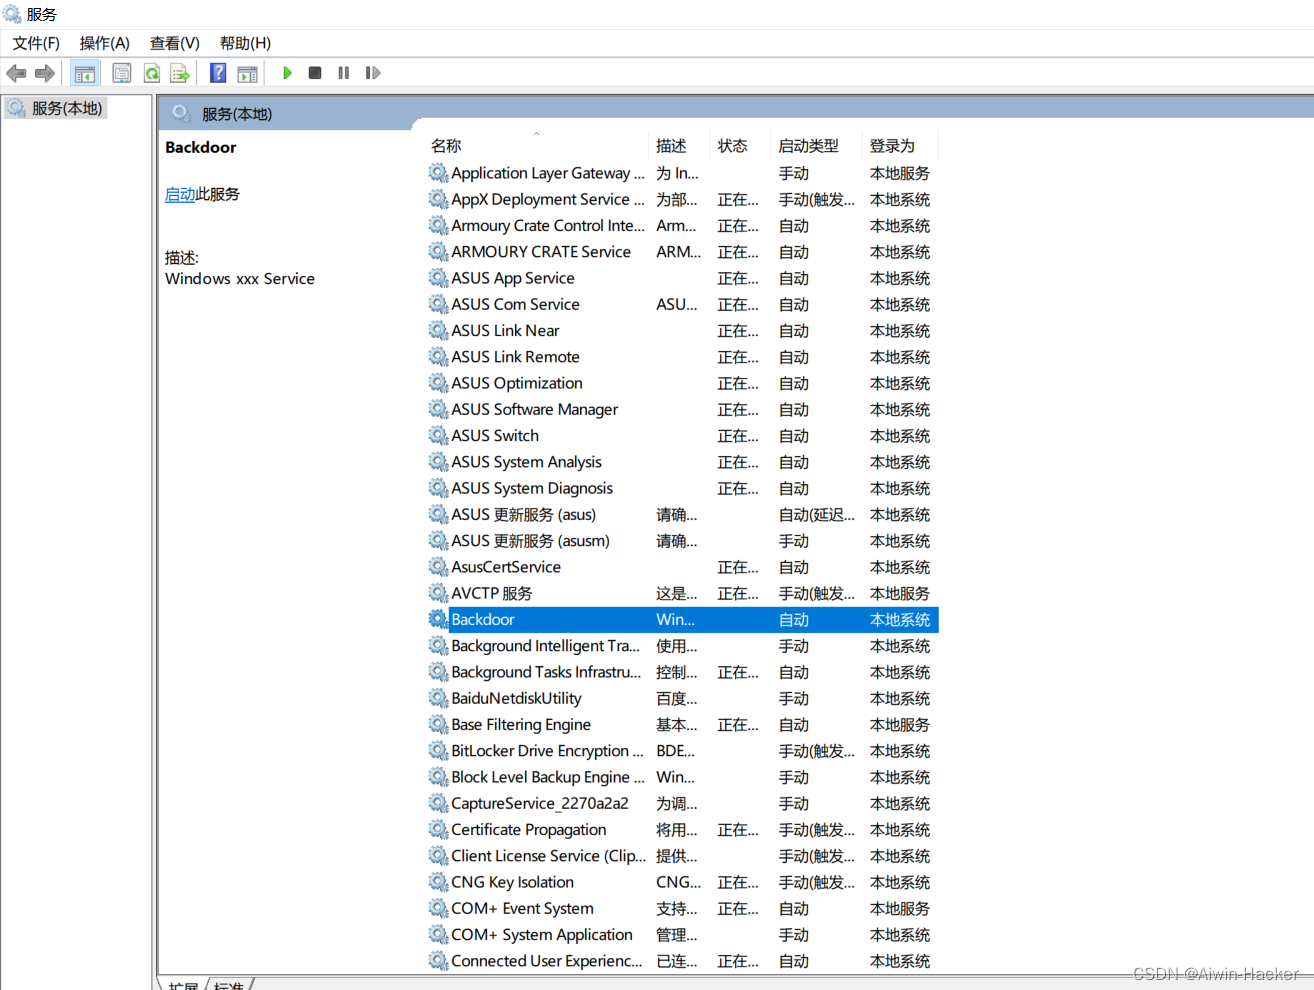Click the gear icon beside ASUS Optimization

tap(438, 383)
